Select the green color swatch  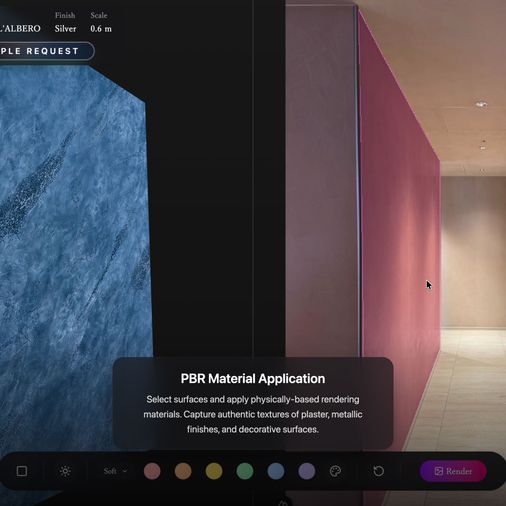tap(245, 471)
